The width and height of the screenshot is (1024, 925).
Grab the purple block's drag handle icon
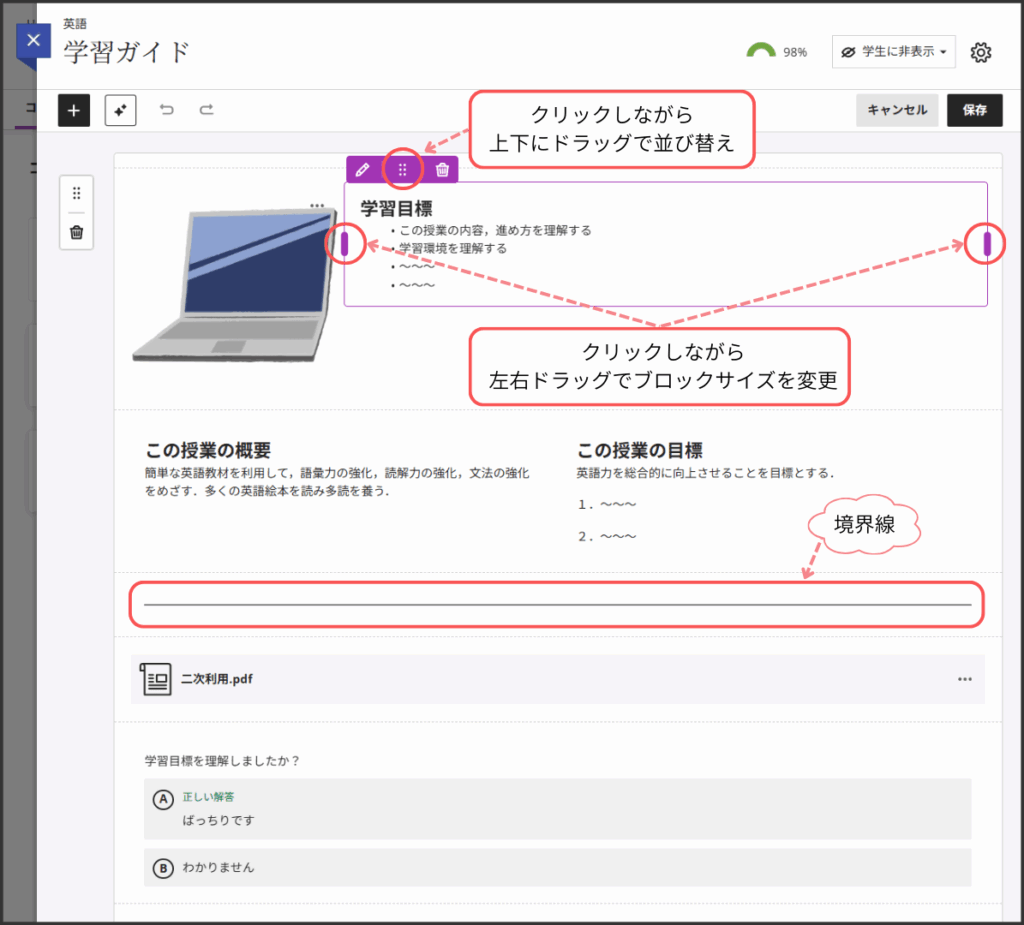pos(403,170)
